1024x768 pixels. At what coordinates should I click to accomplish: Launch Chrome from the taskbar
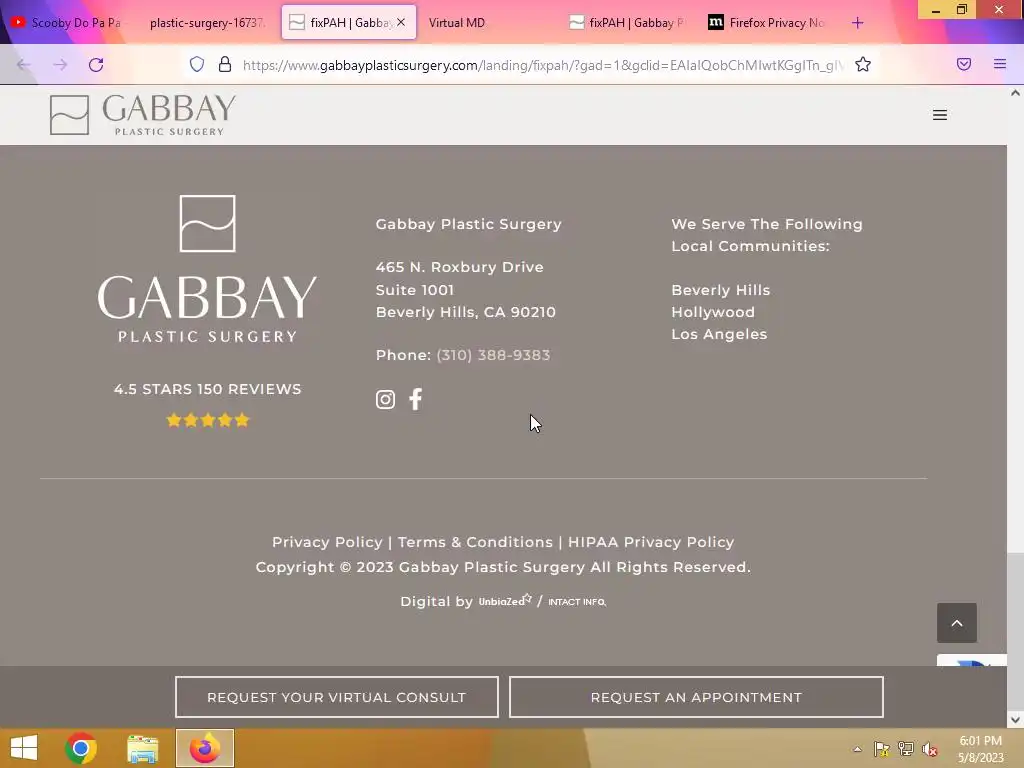[81, 748]
